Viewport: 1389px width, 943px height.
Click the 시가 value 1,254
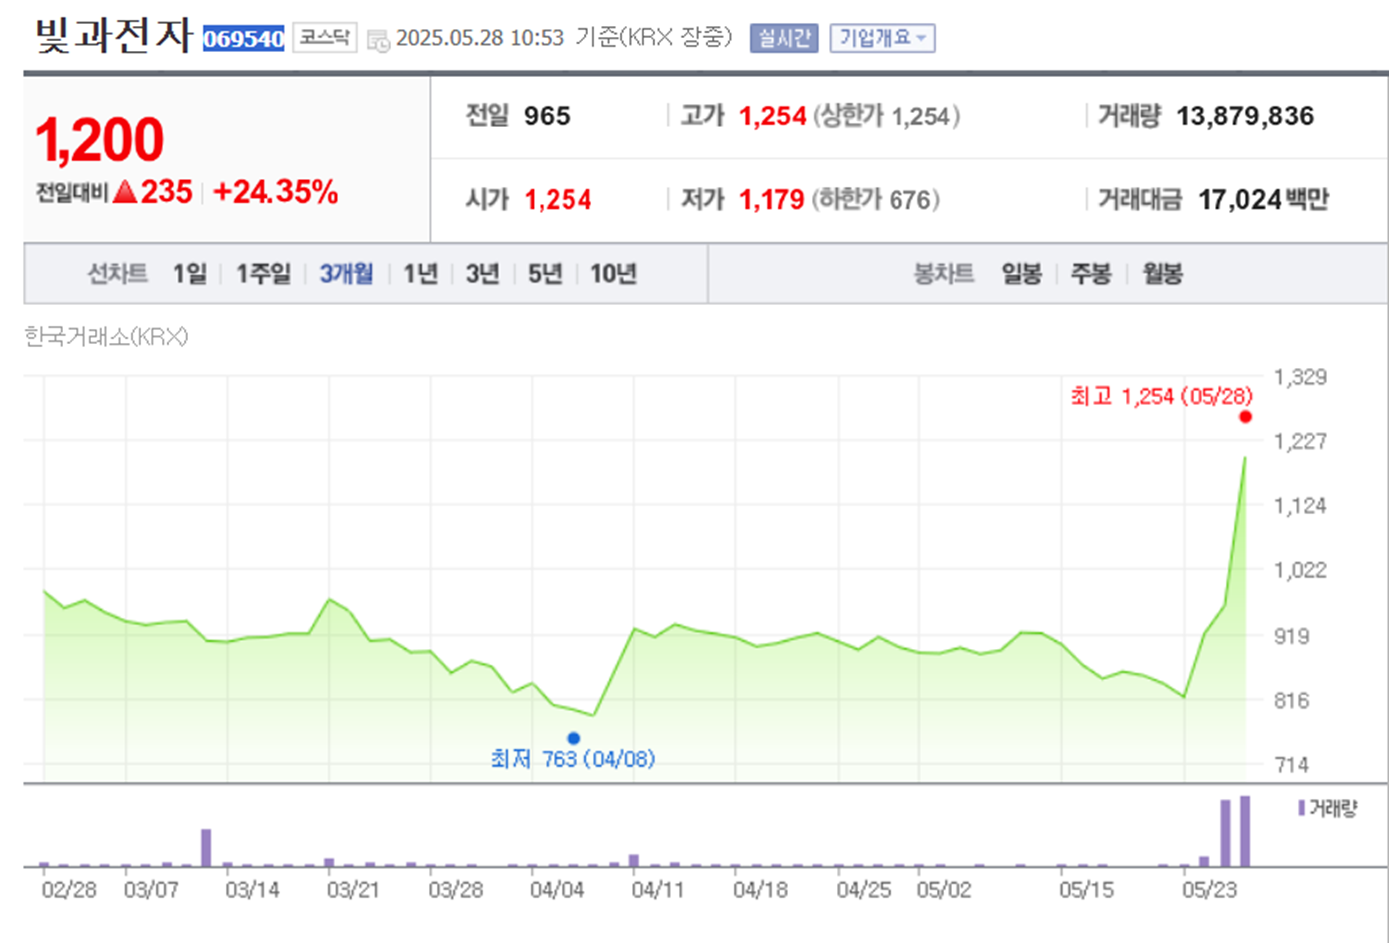(558, 200)
